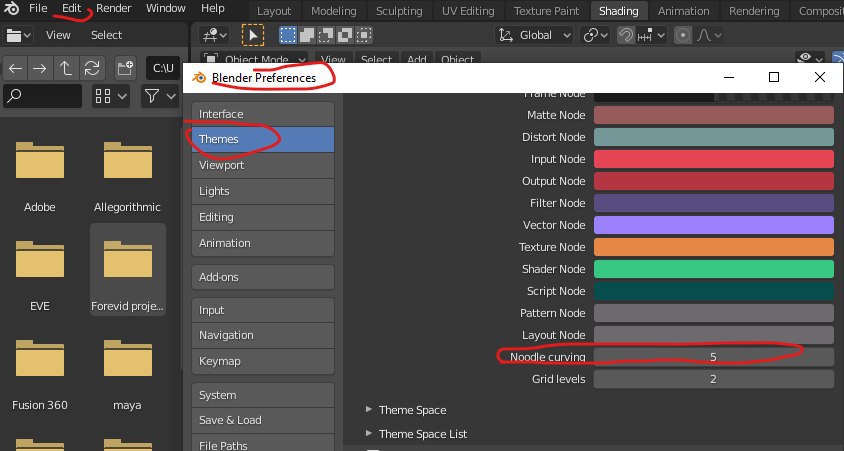Open Navigation preferences section
This screenshot has width=844, height=451.
coord(263,335)
